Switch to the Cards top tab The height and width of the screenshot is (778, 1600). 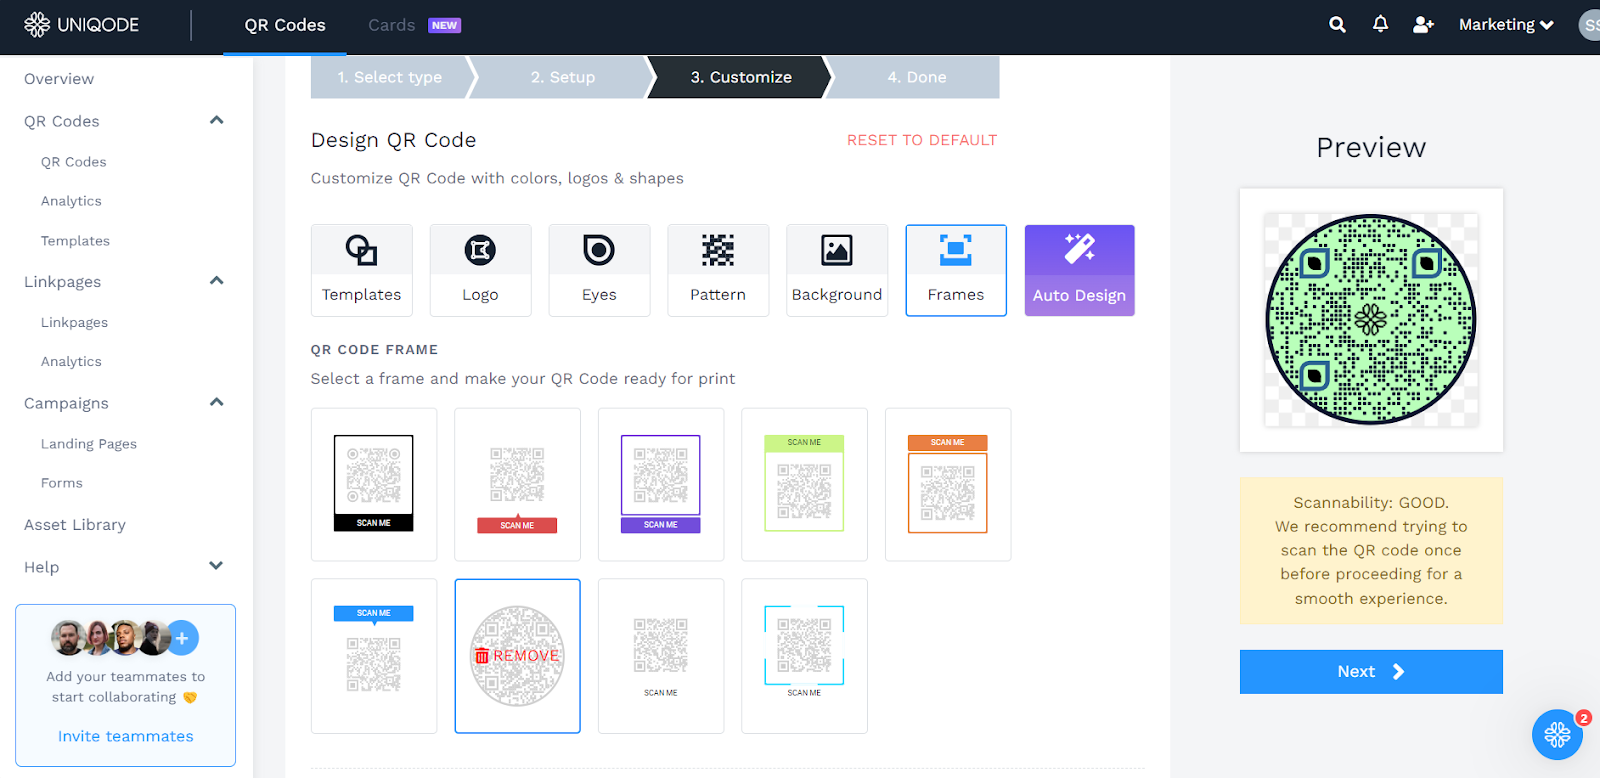pos(391,25)
